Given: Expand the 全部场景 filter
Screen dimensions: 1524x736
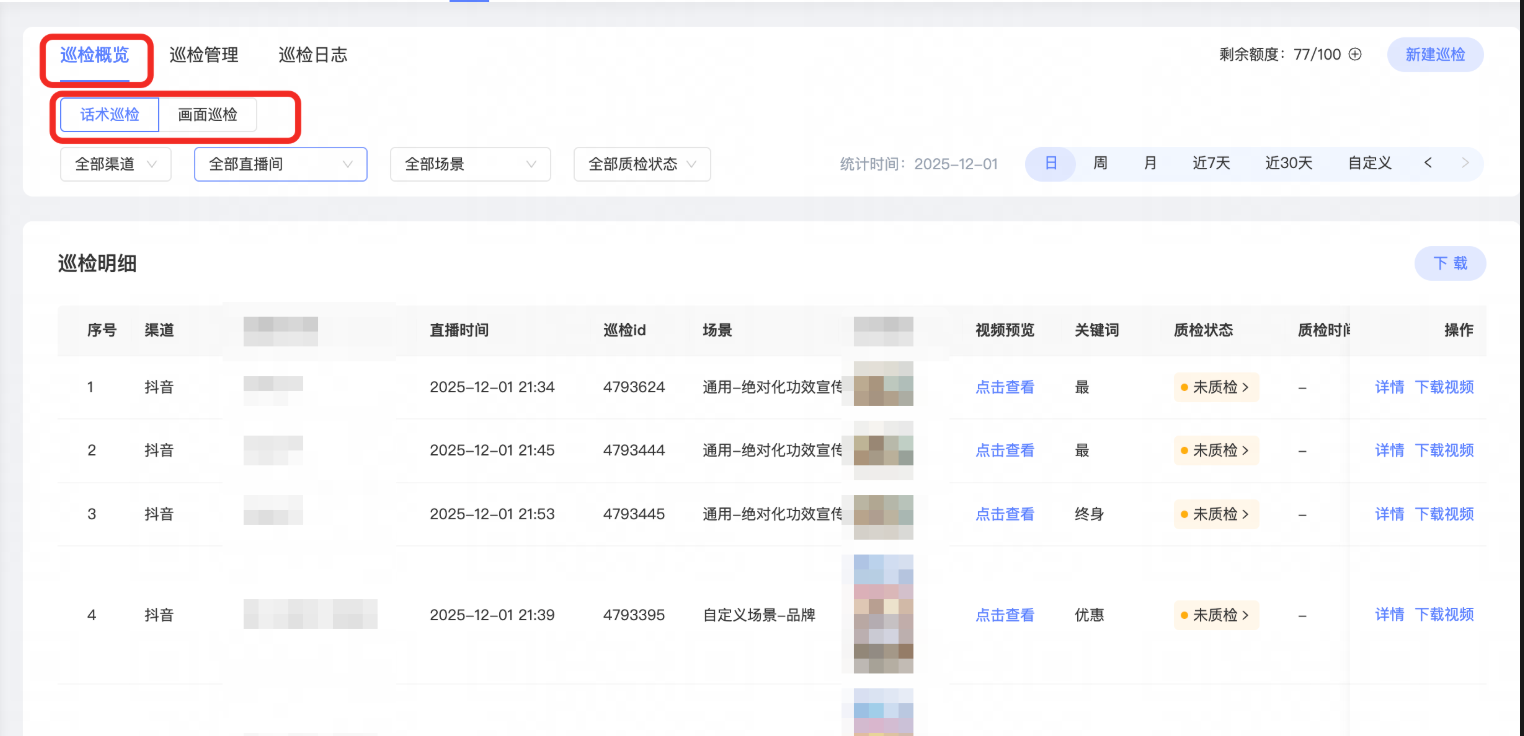Looking at the screenshot, I should [x=470, y=164].
